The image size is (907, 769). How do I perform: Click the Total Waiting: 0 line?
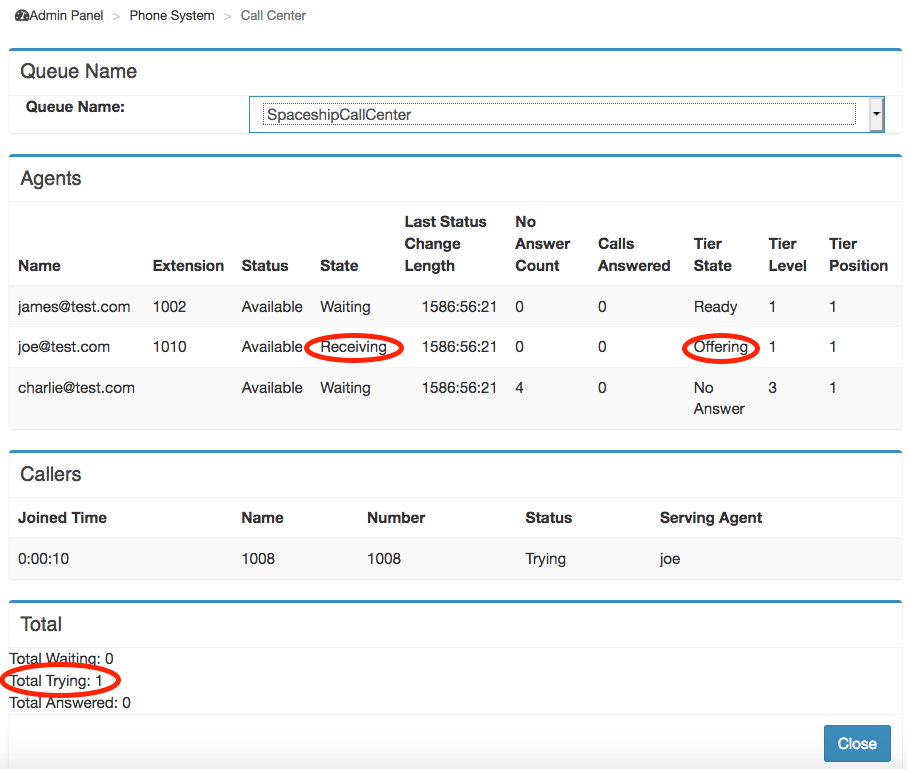pos(61,658)
